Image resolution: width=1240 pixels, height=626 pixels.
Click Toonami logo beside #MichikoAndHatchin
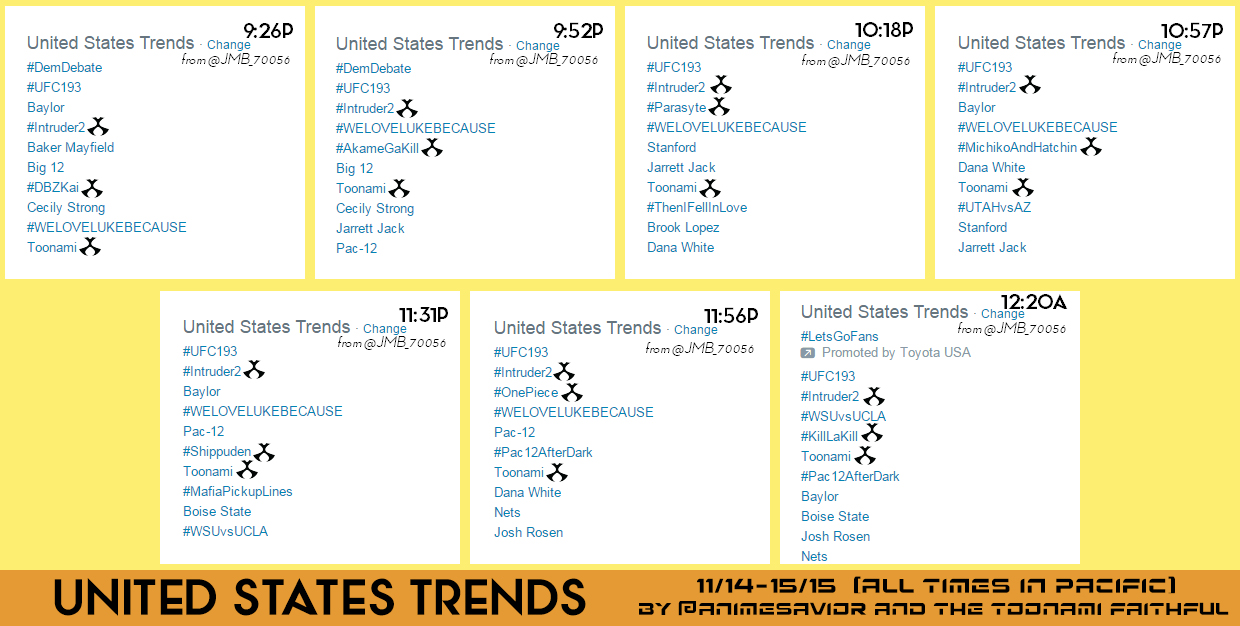pyautogui.click(x=1090, y=147)
